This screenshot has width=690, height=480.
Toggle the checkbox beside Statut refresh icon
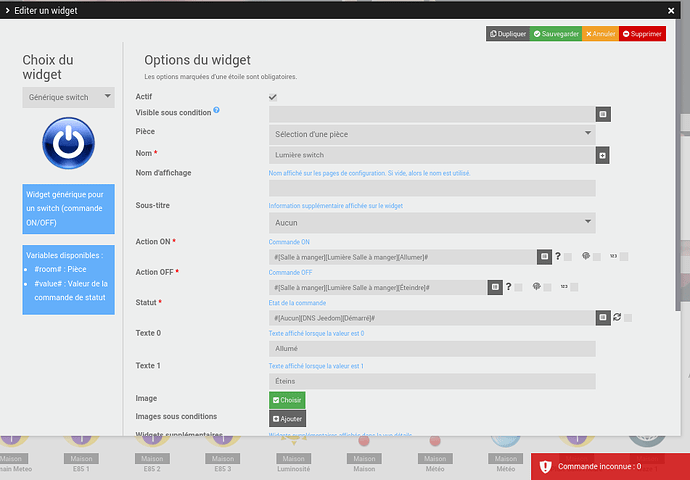628,318
